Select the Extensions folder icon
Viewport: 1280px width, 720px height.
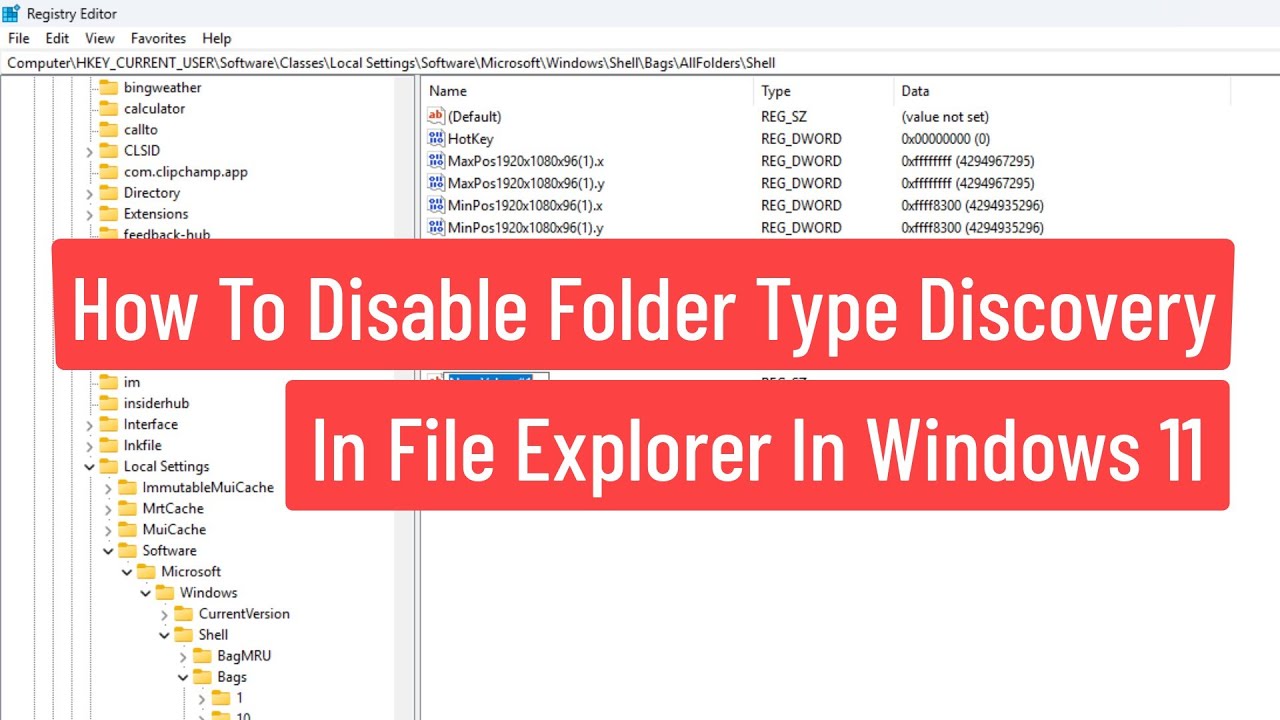click(108, 214)
